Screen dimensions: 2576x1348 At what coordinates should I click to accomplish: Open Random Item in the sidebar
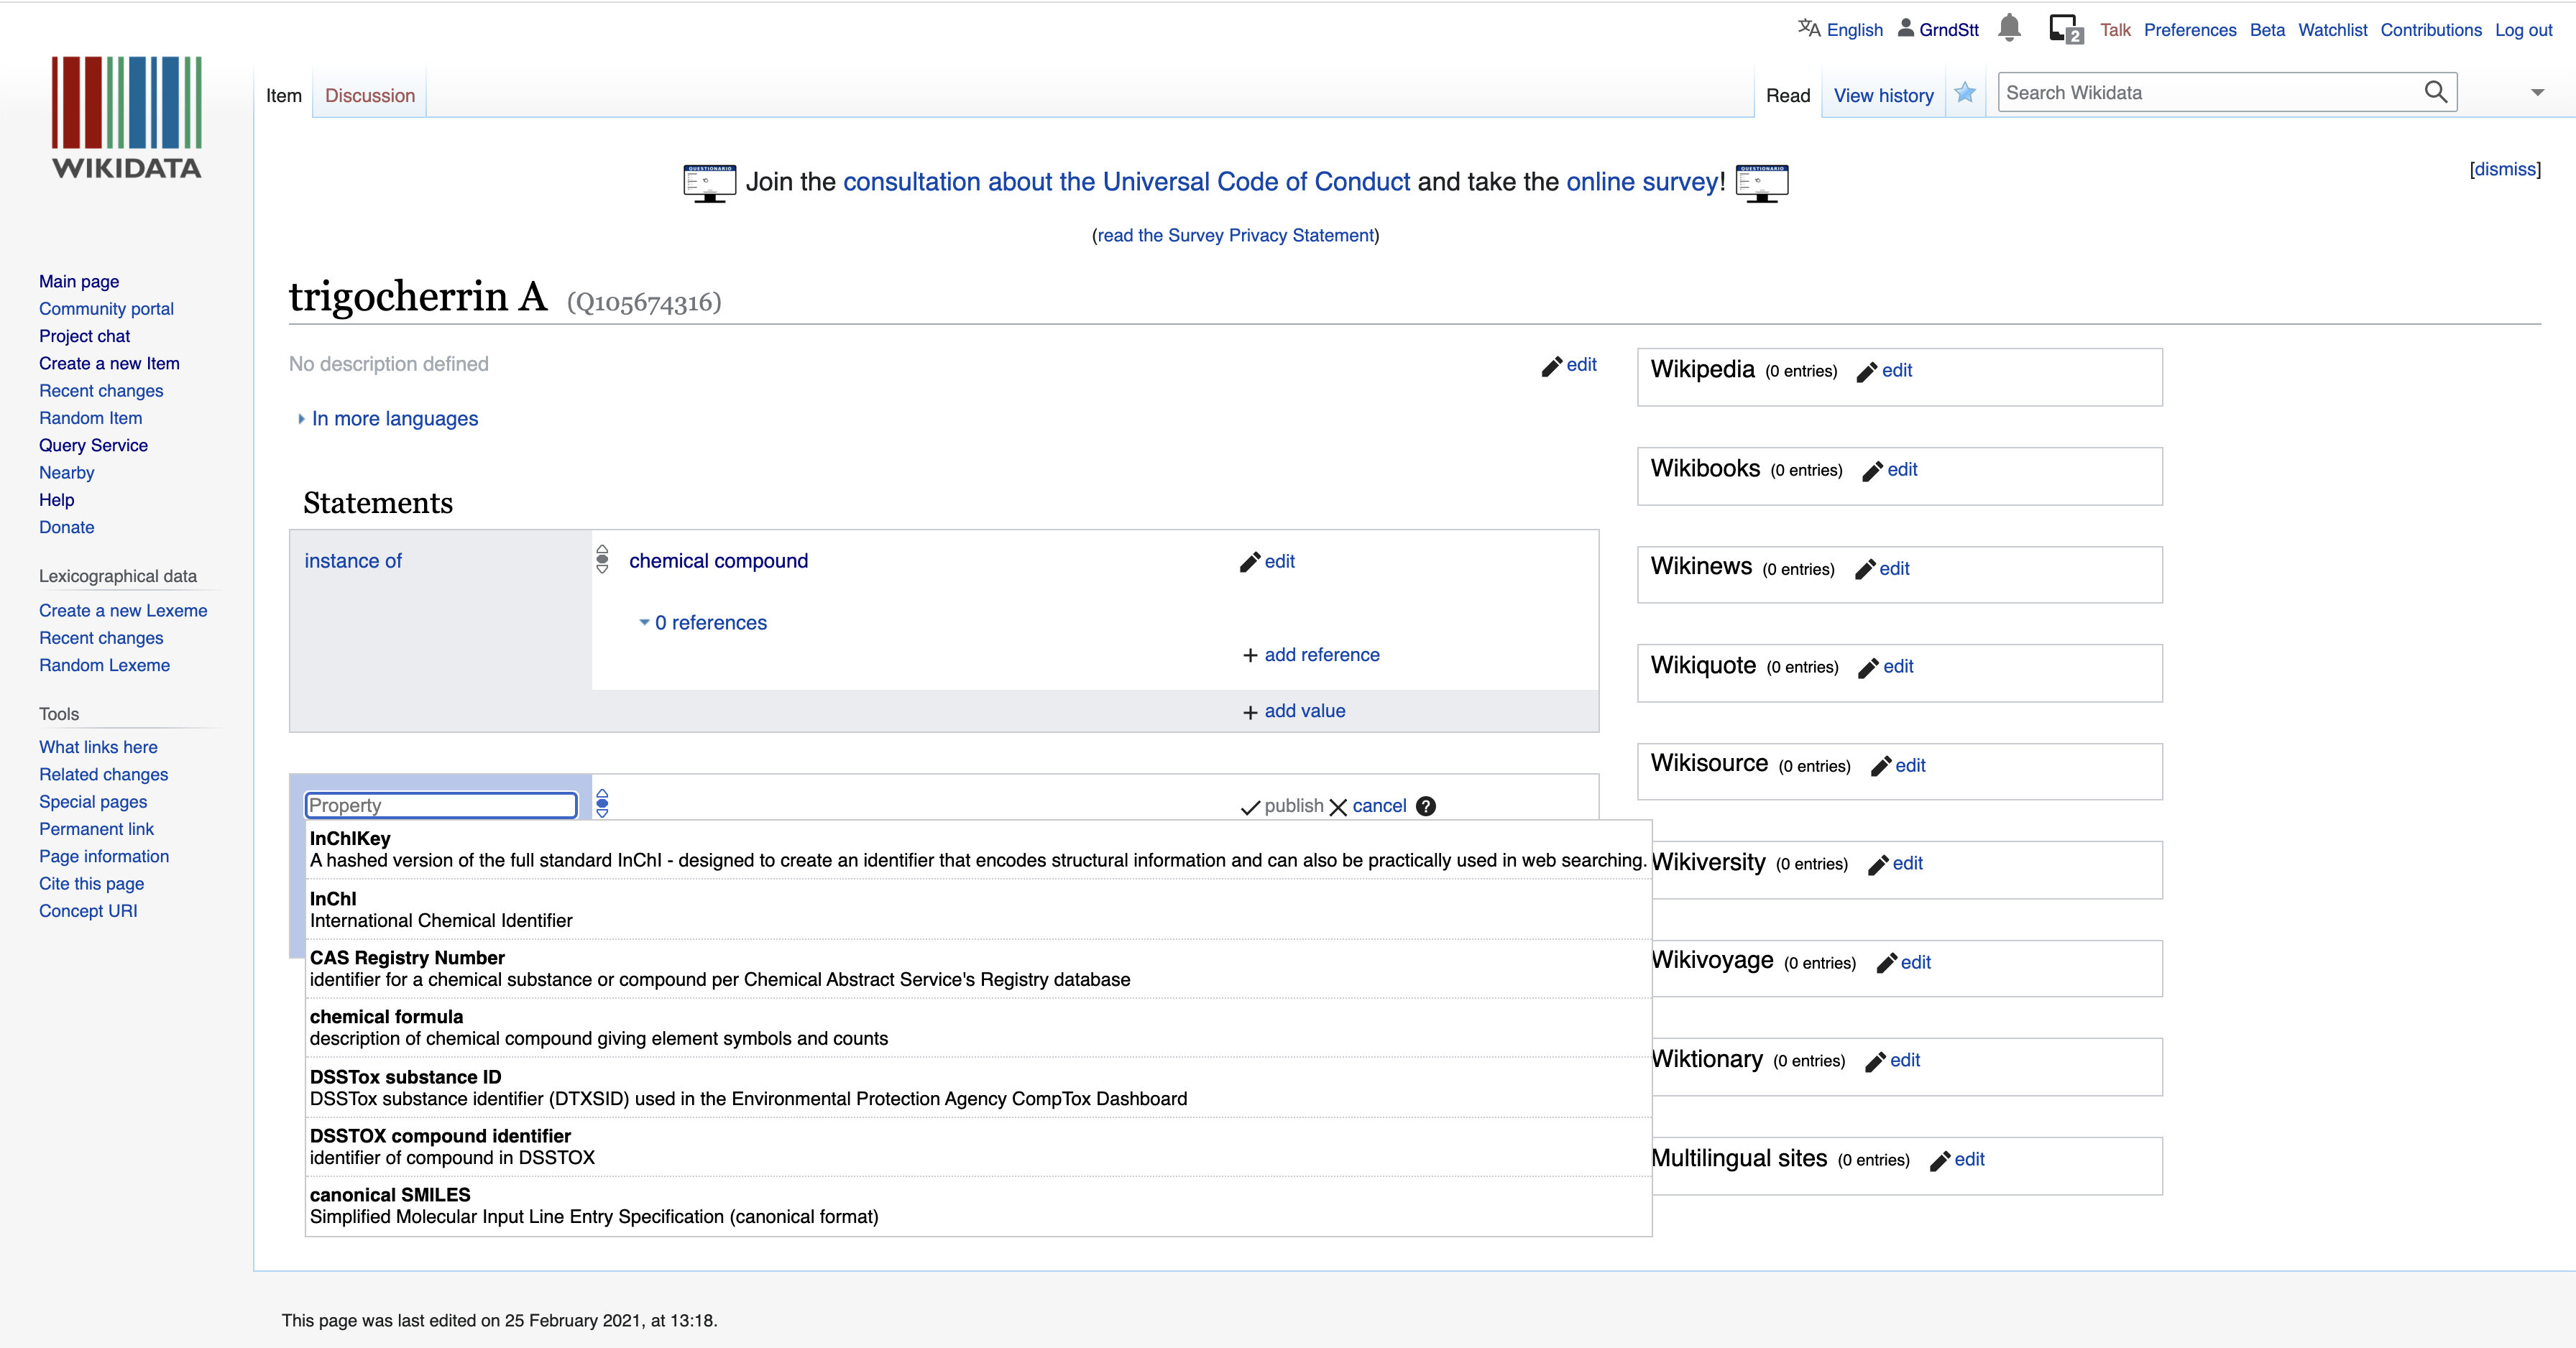coord(90,419)
